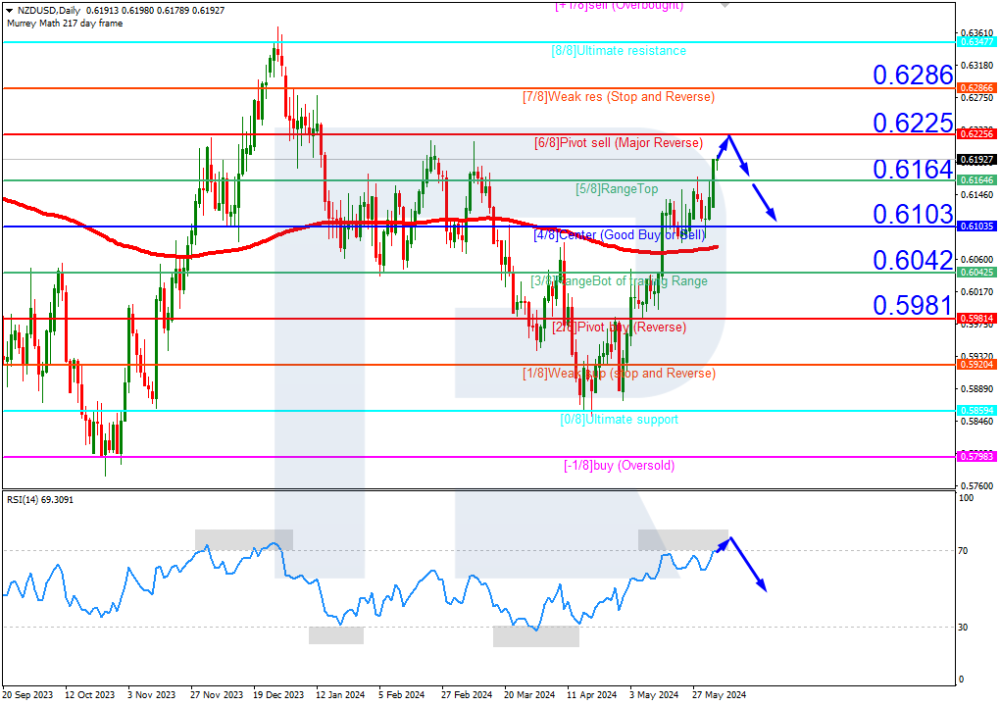Select the [0/8] Ultimate support label
This screenshot has width=1000, height=706.
(618, 419)
